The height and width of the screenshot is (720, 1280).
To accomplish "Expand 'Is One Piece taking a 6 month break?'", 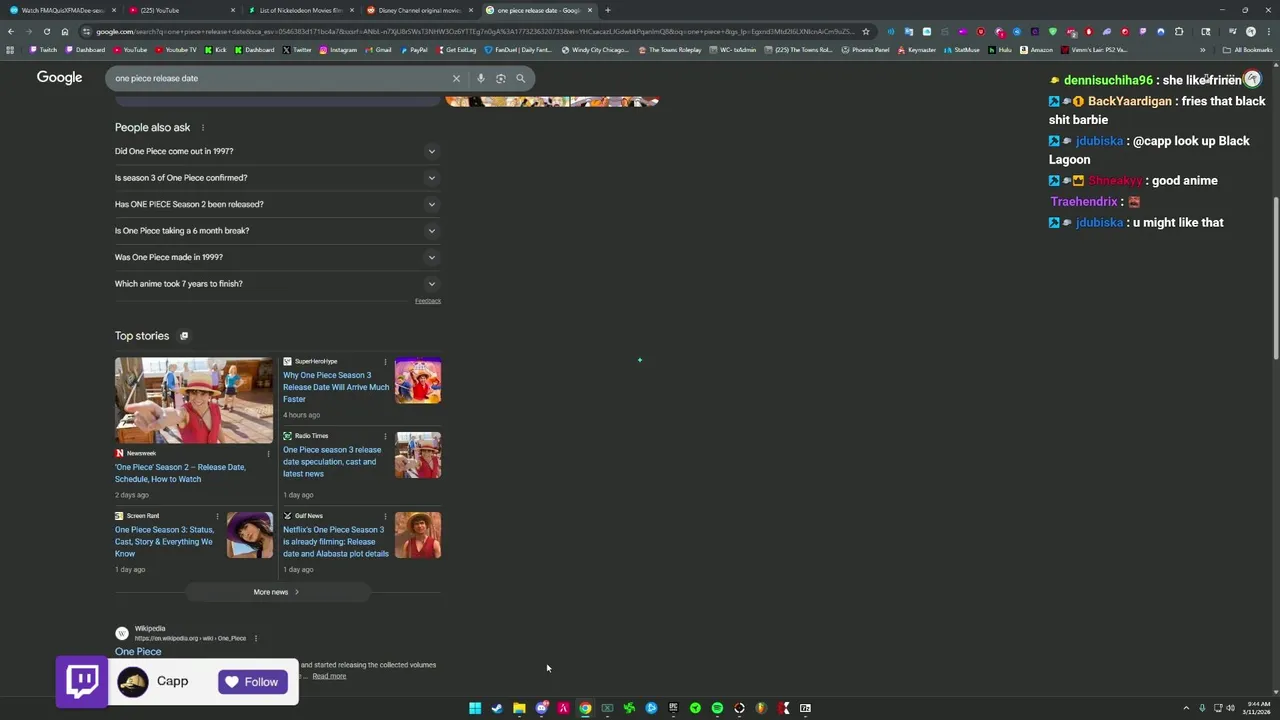I will coord(277,231).
